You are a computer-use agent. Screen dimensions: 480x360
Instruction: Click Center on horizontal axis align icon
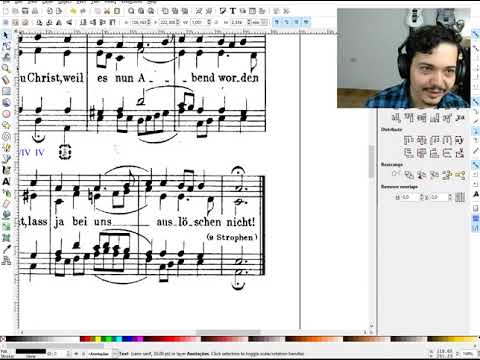tap(421, 117)
